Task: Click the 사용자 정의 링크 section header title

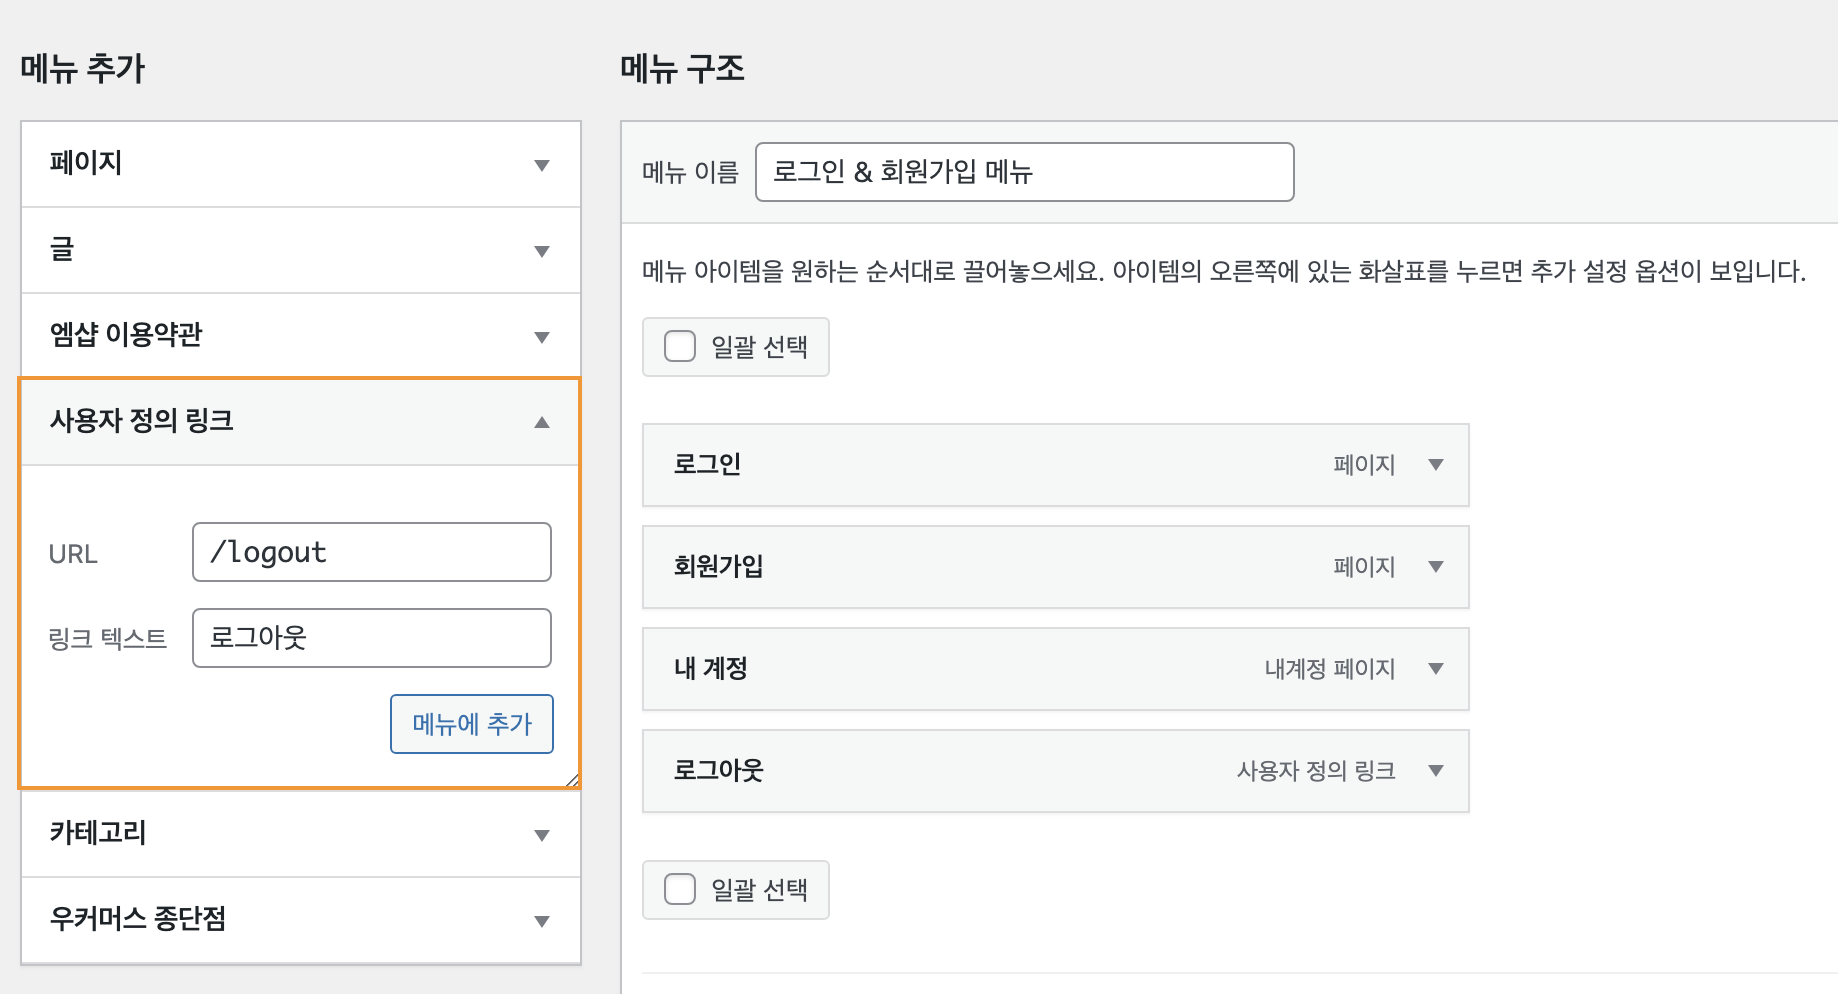Action: (x=142, y=421)
